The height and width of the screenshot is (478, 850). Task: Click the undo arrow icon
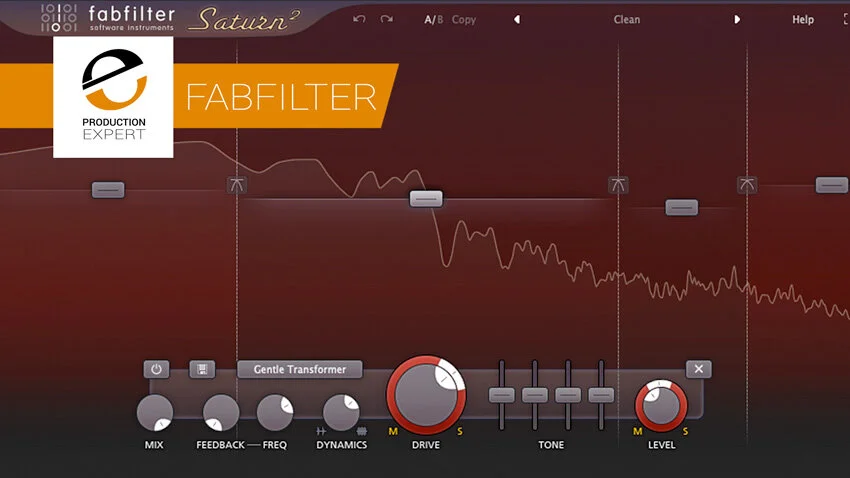pos(359,19)
